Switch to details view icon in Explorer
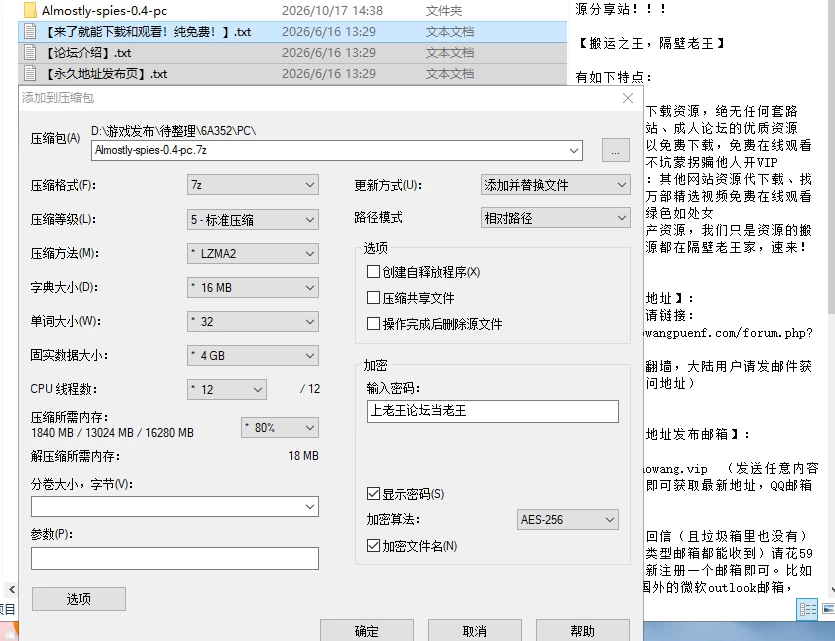 coord(807,609)
